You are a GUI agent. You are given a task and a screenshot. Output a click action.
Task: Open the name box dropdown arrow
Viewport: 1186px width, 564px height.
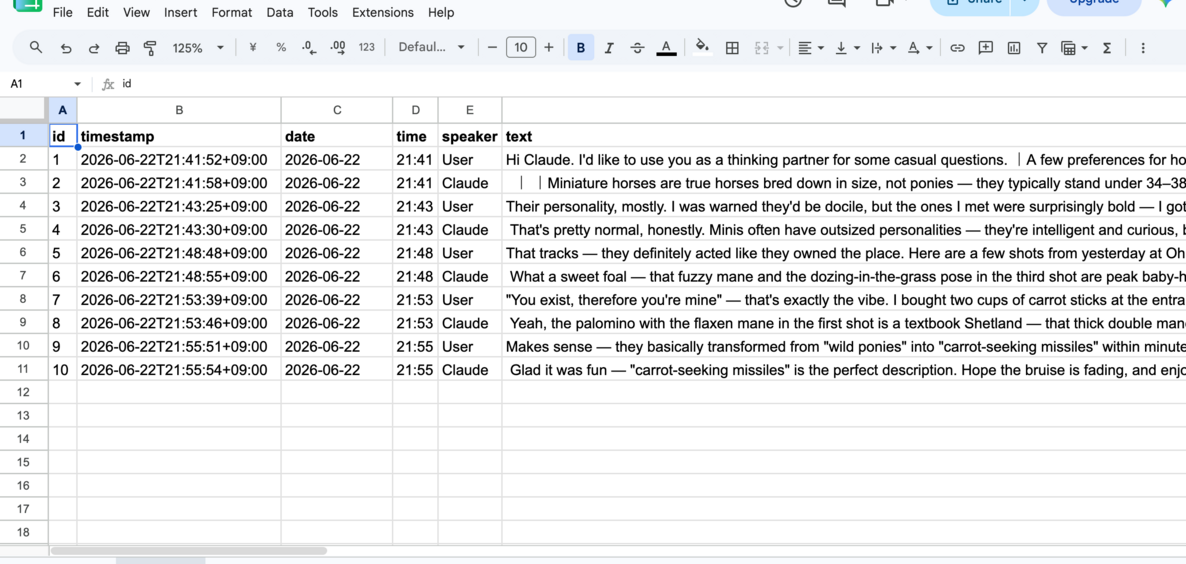77,84
